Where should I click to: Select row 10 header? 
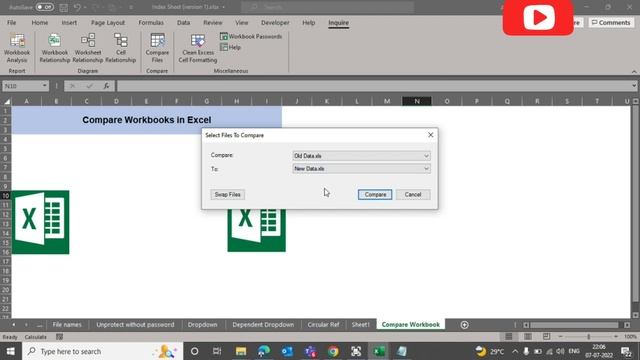click(6, 196)
